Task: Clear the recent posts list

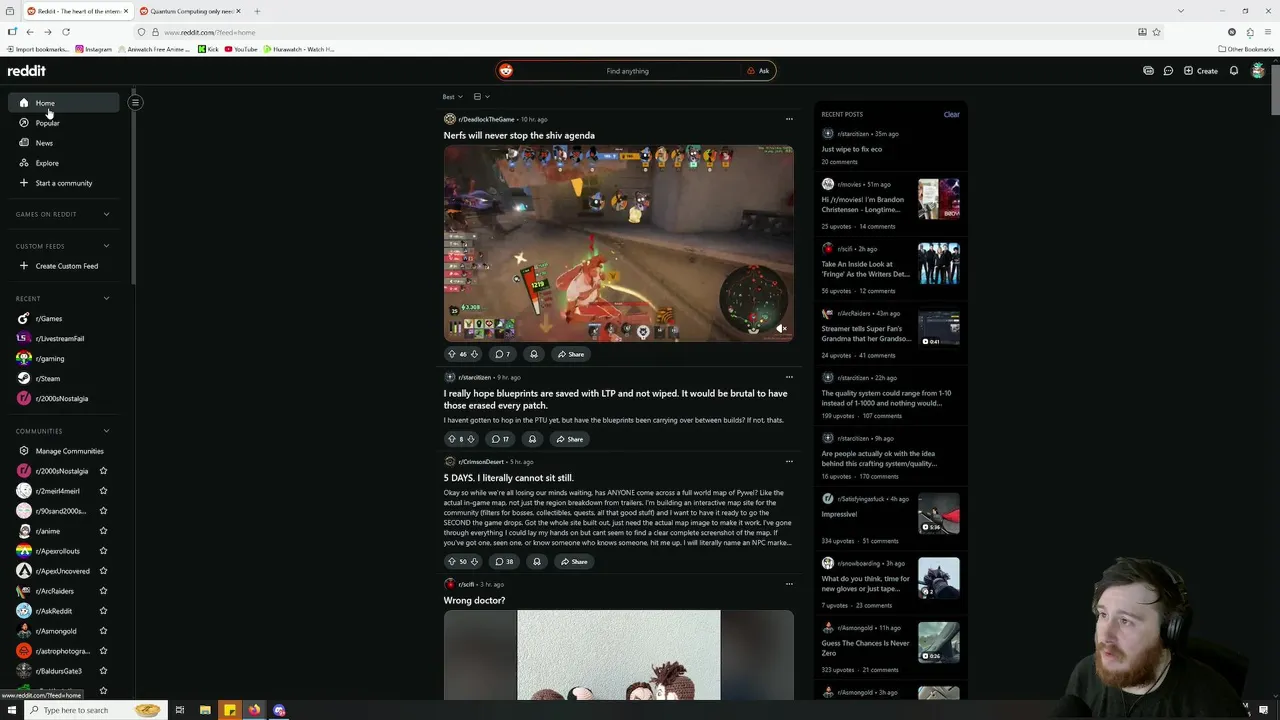Action: click(x=951, y=114)
